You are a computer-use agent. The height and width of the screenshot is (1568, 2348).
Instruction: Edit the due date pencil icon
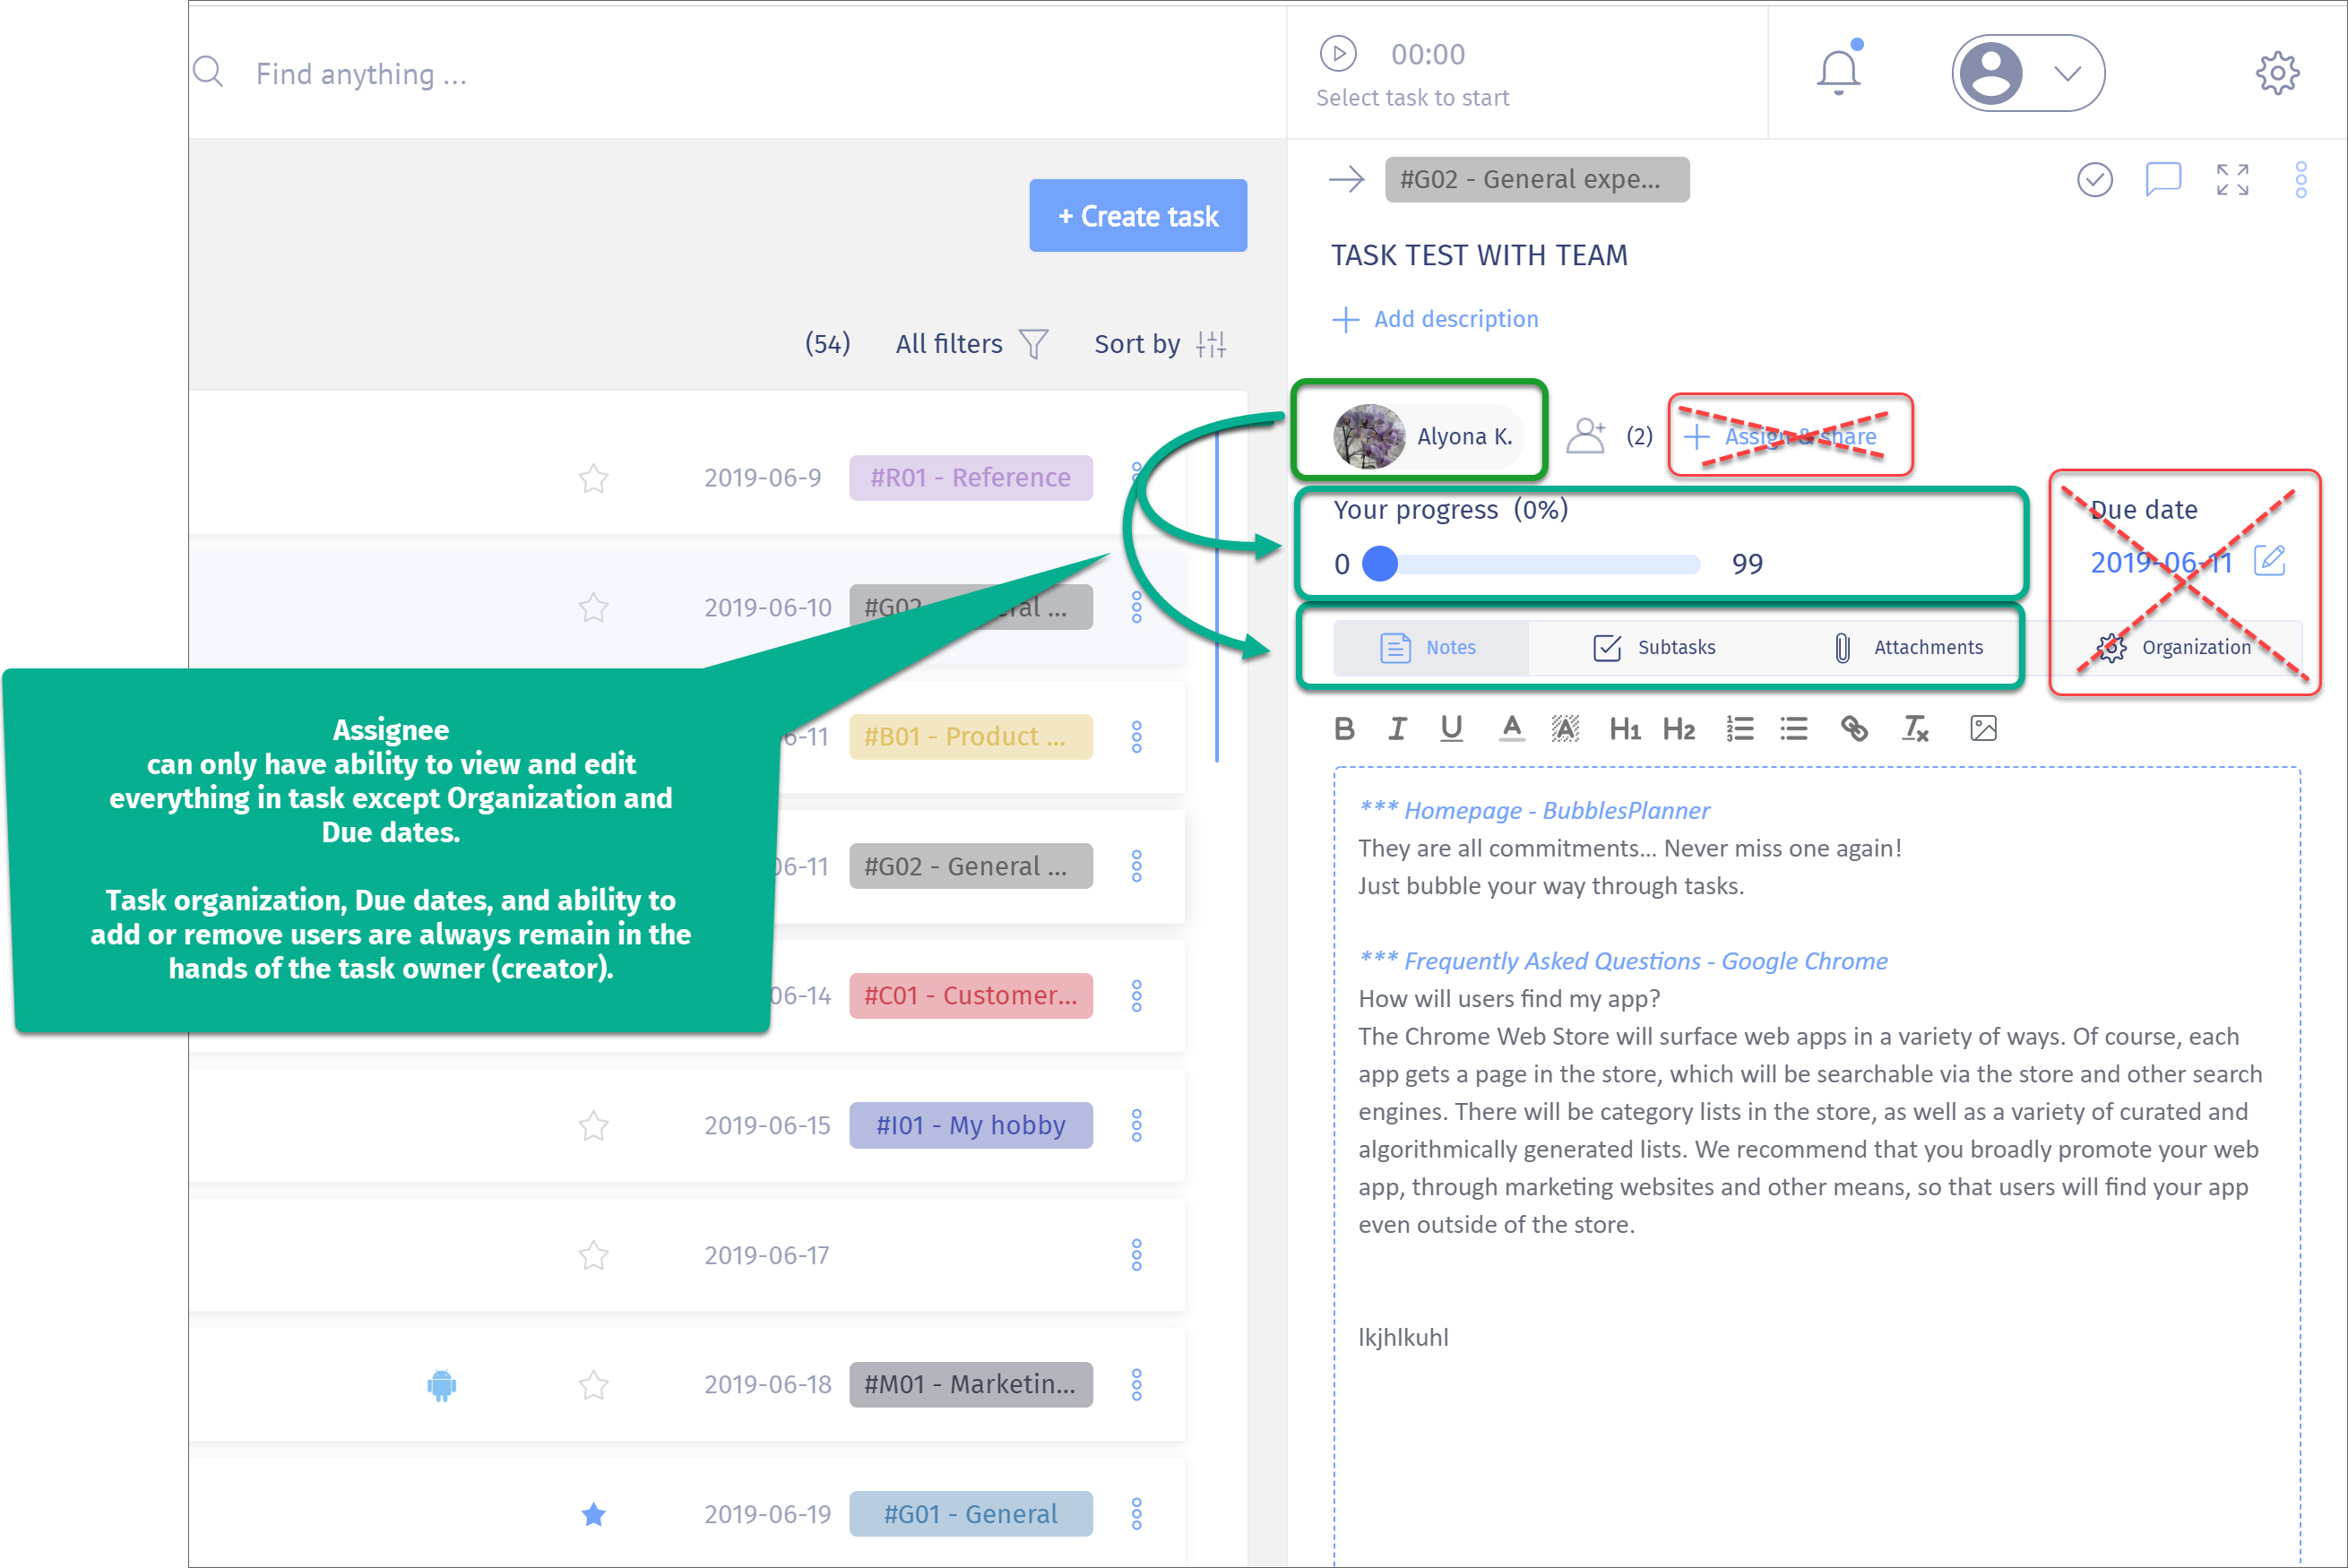(2270, 561)
